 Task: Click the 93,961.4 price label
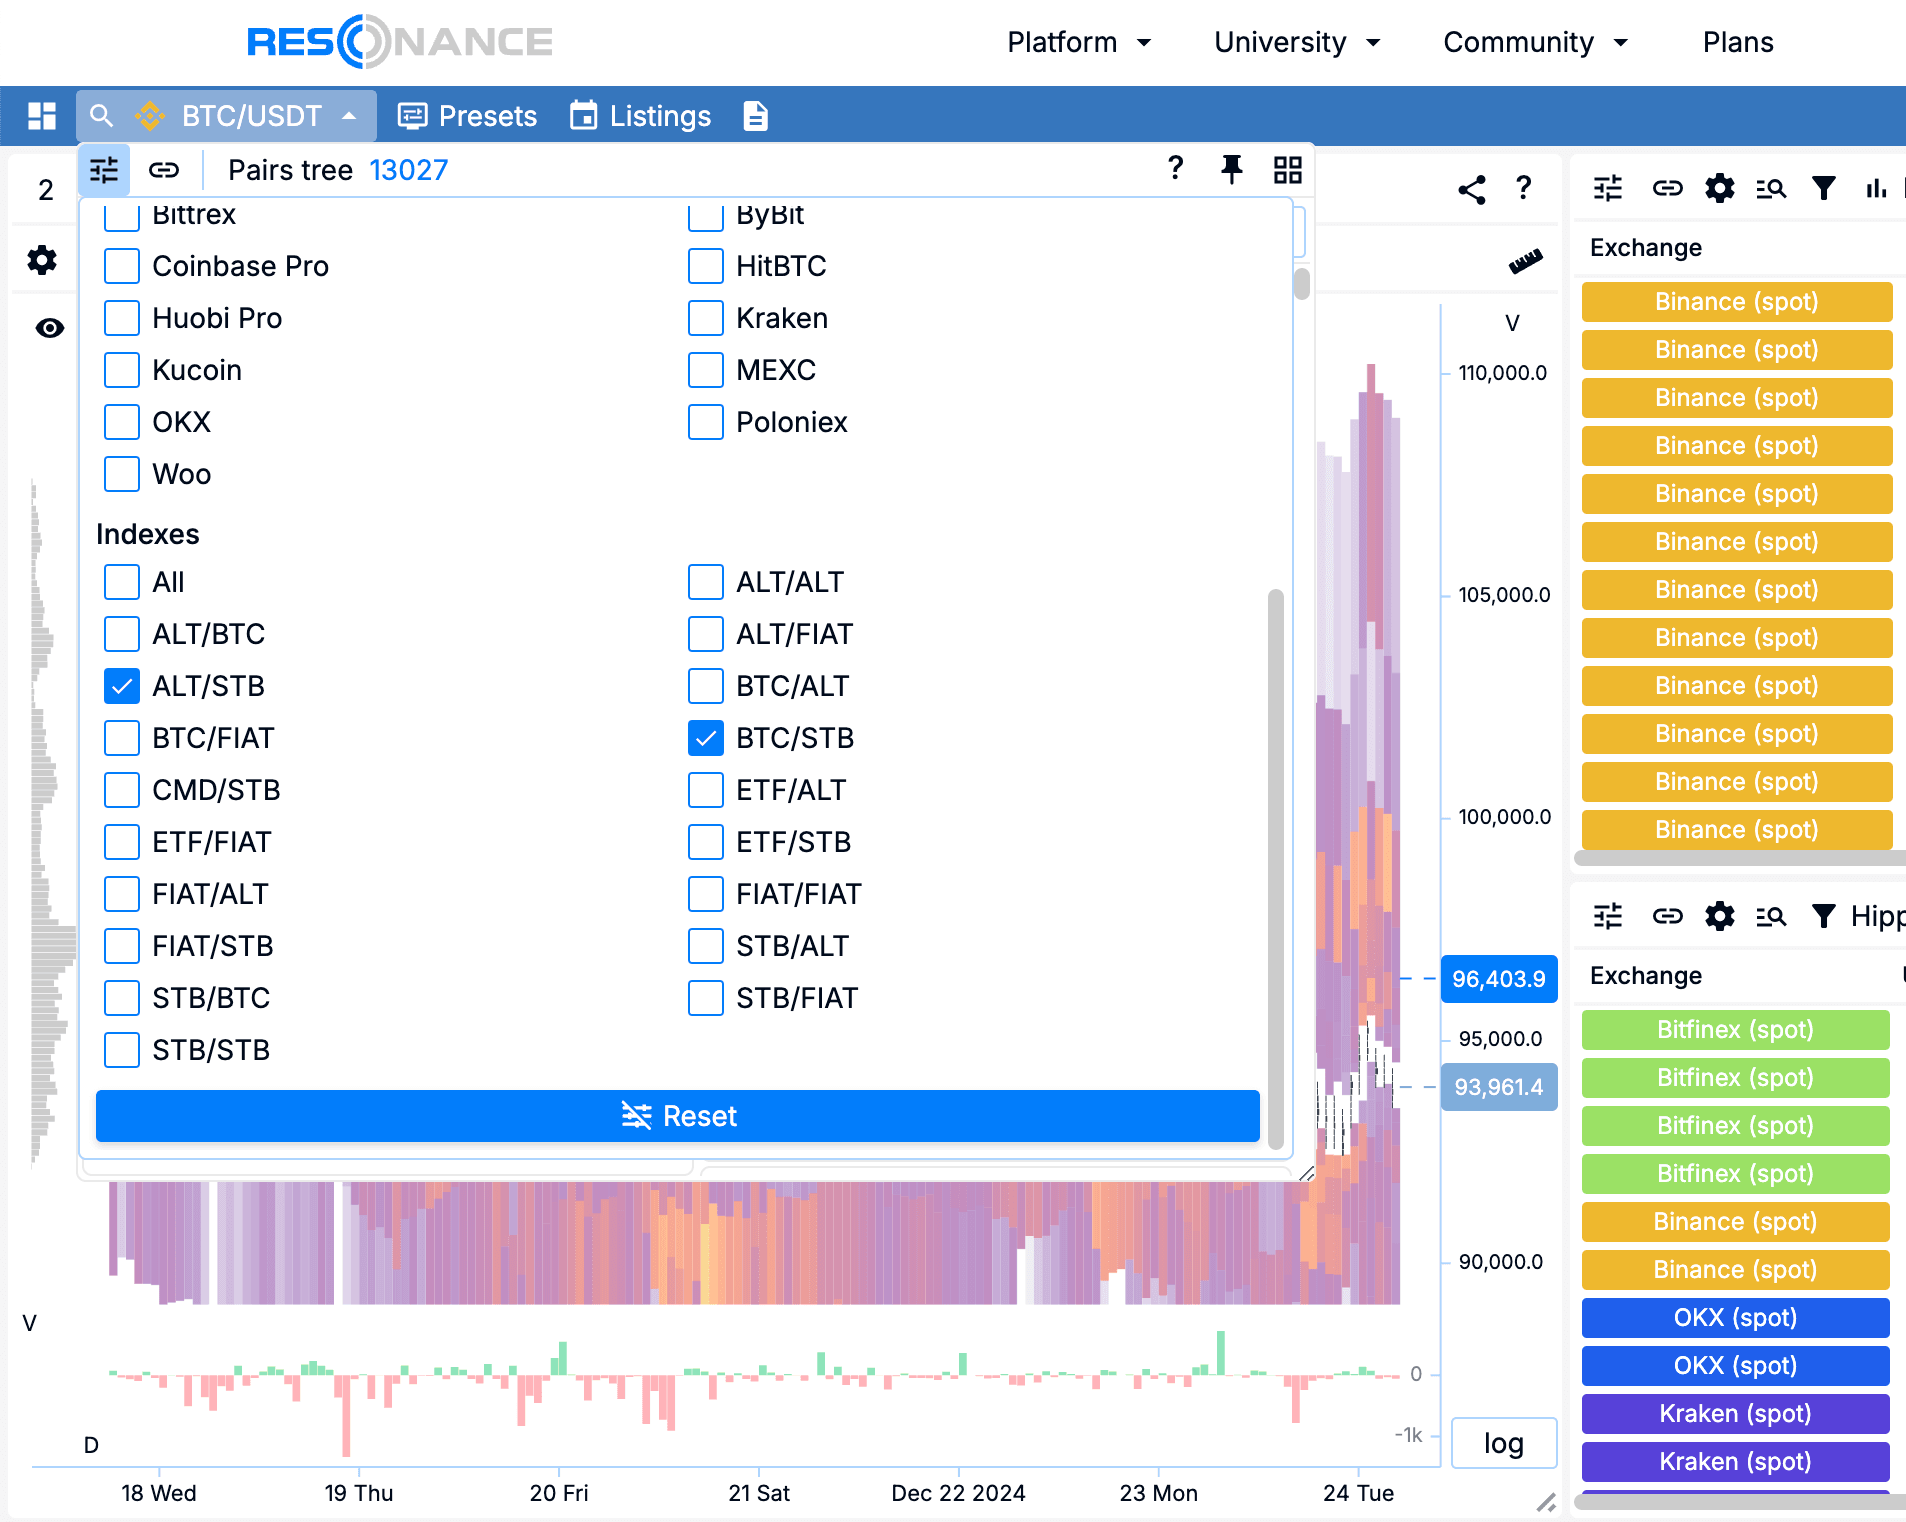pyautogui.click(x=1499, y=1087)
